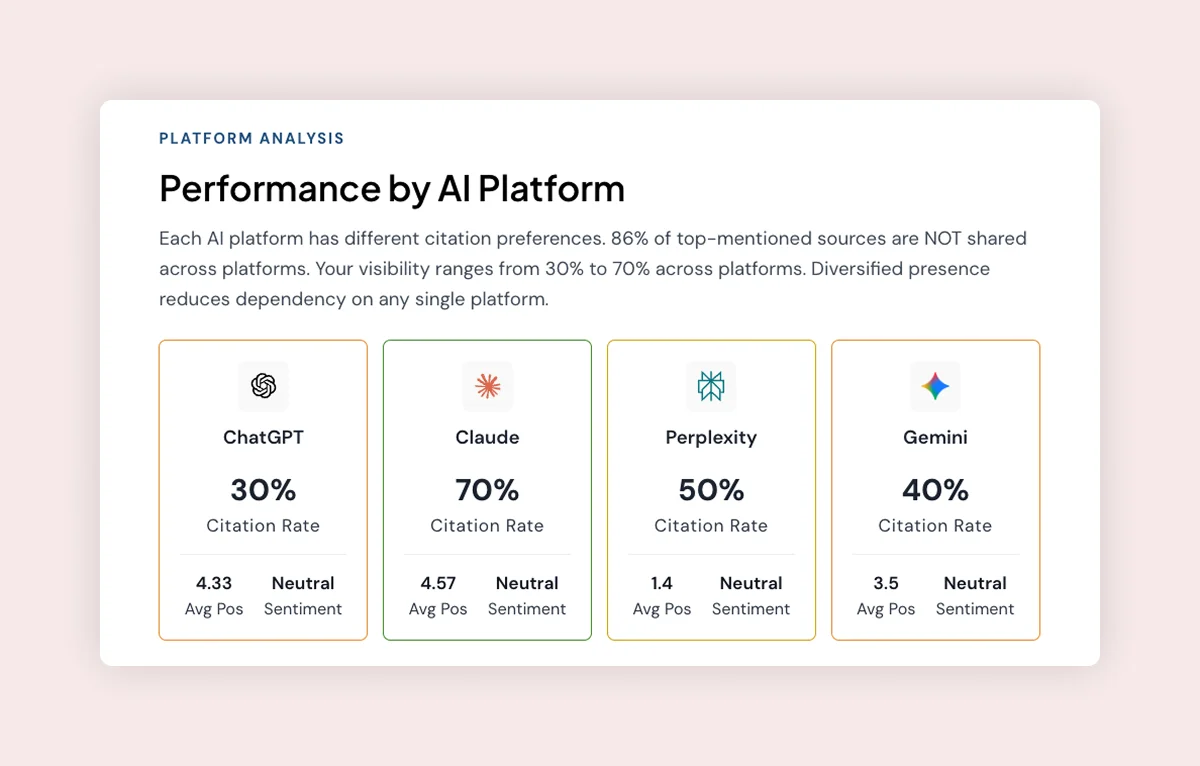Select the ChatGPT platform name label
This screenshot has height=766, width=1200.
click(x=263, y=437)
